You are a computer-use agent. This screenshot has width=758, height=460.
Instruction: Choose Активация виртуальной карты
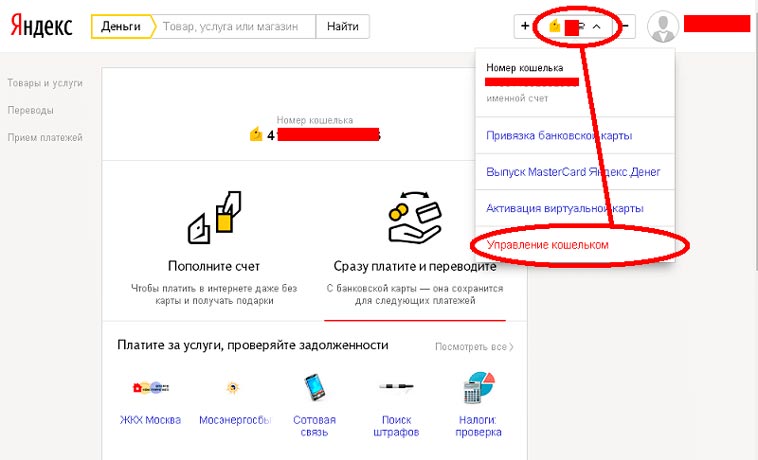tap(565, 208)
